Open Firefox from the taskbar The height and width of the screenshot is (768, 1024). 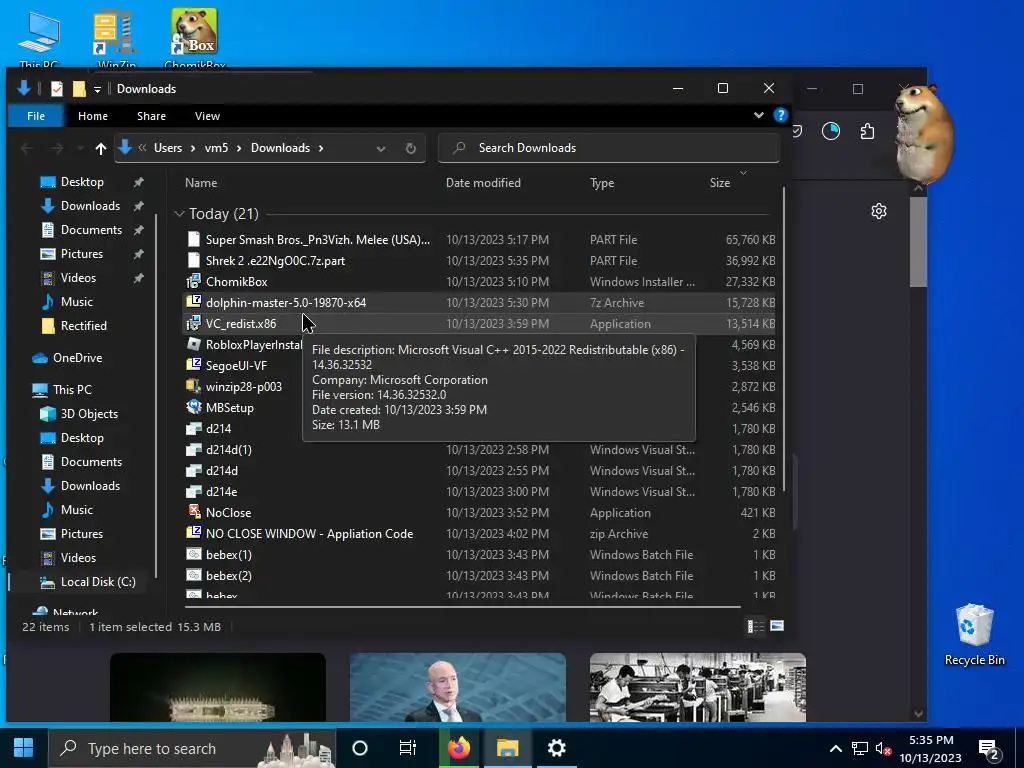click(459, 748)
